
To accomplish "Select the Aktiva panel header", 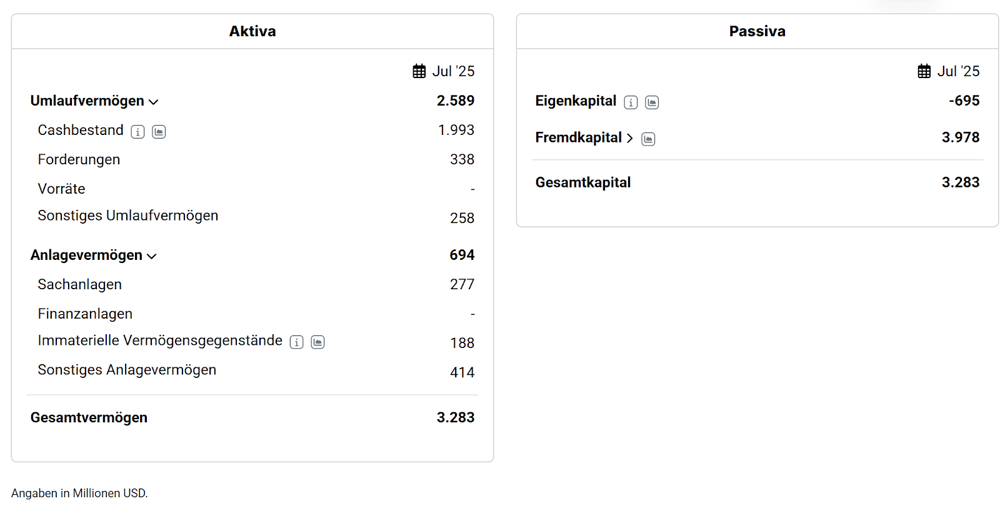I will pos(253,31).
